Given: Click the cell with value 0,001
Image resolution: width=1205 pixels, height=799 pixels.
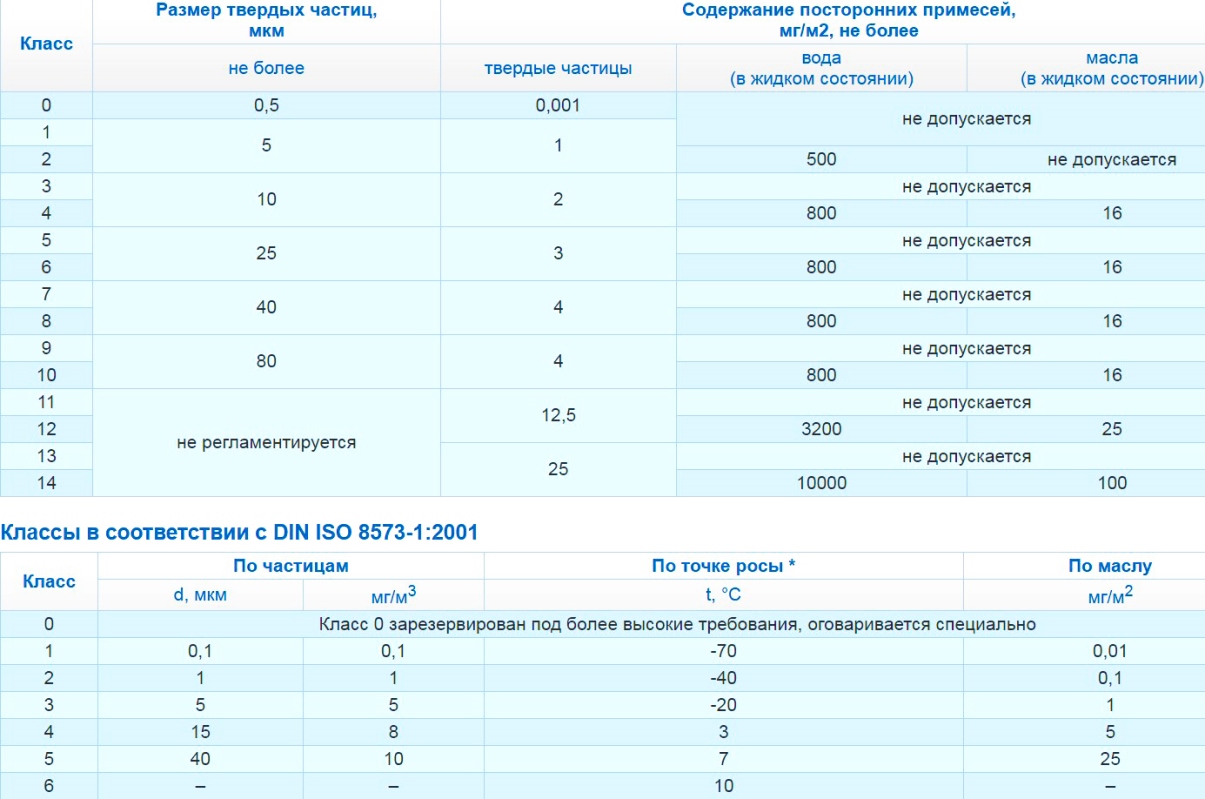Looking at the screenshot, I should [558, 105].
